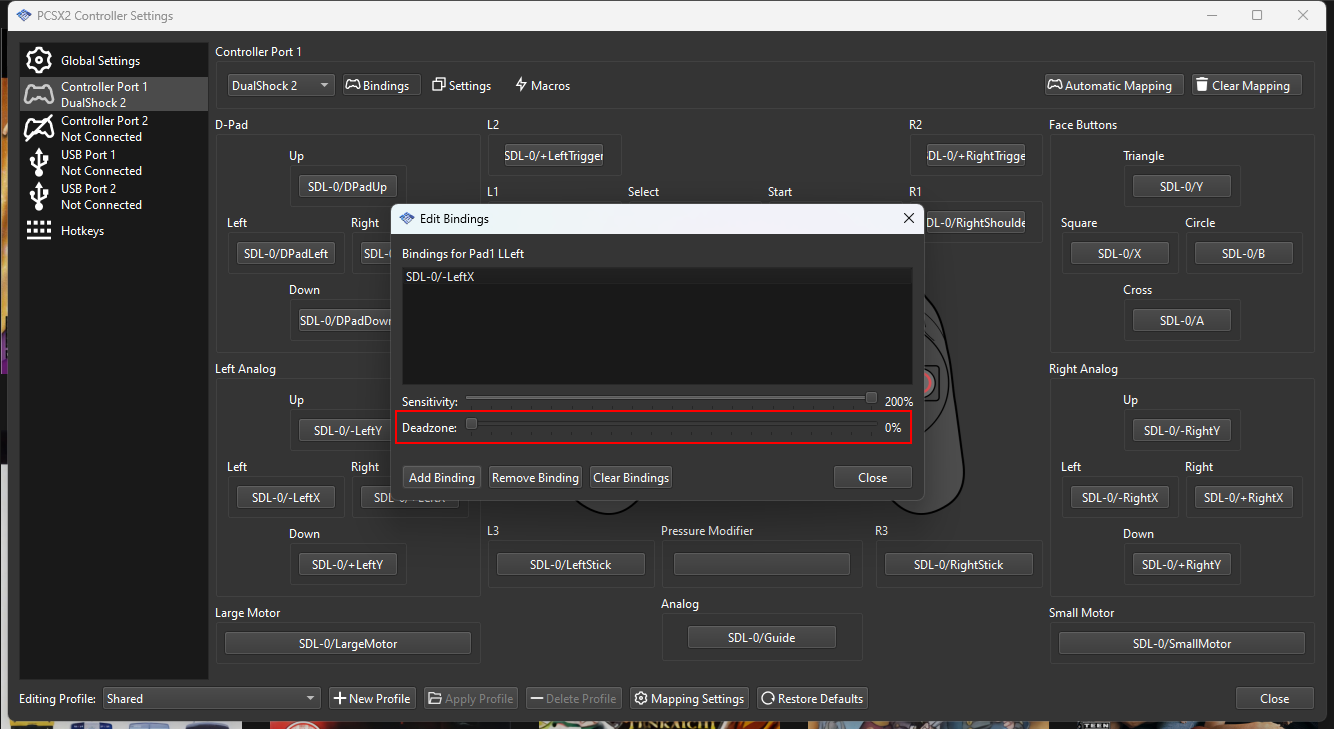
Task: Open the Bindings tab
Action: 382,85
